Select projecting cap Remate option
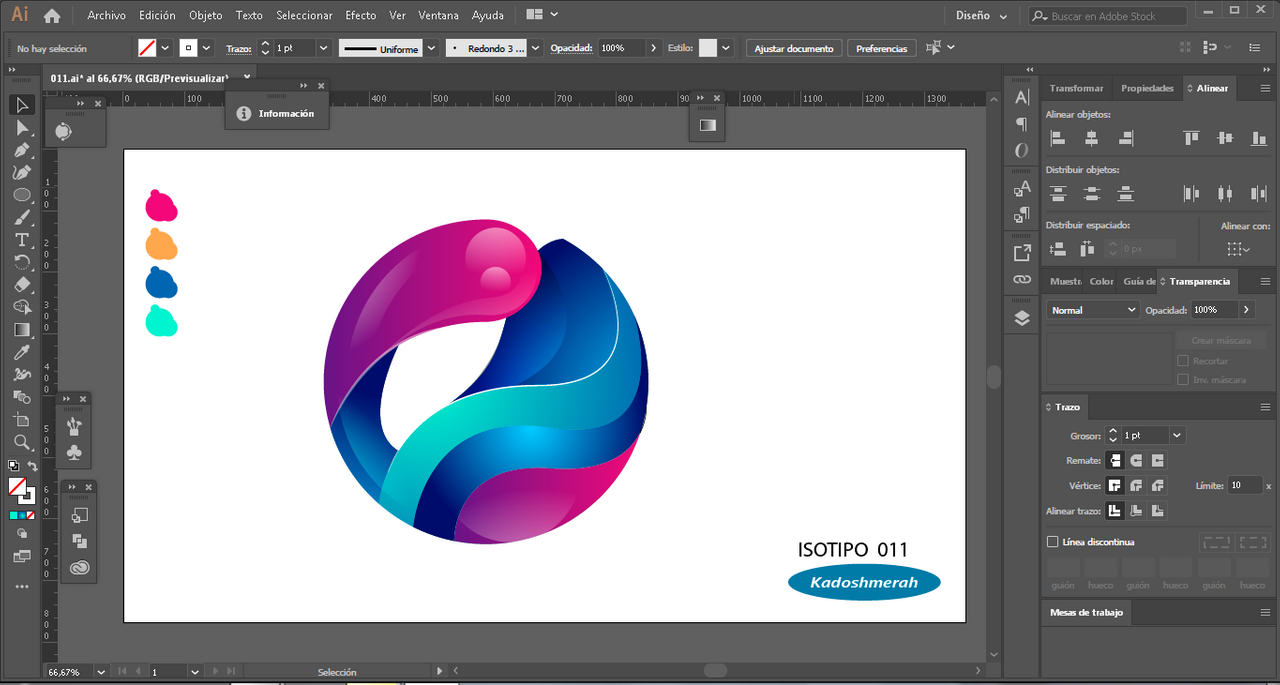Screen dimensions: 1280x685 point(1157,461)
